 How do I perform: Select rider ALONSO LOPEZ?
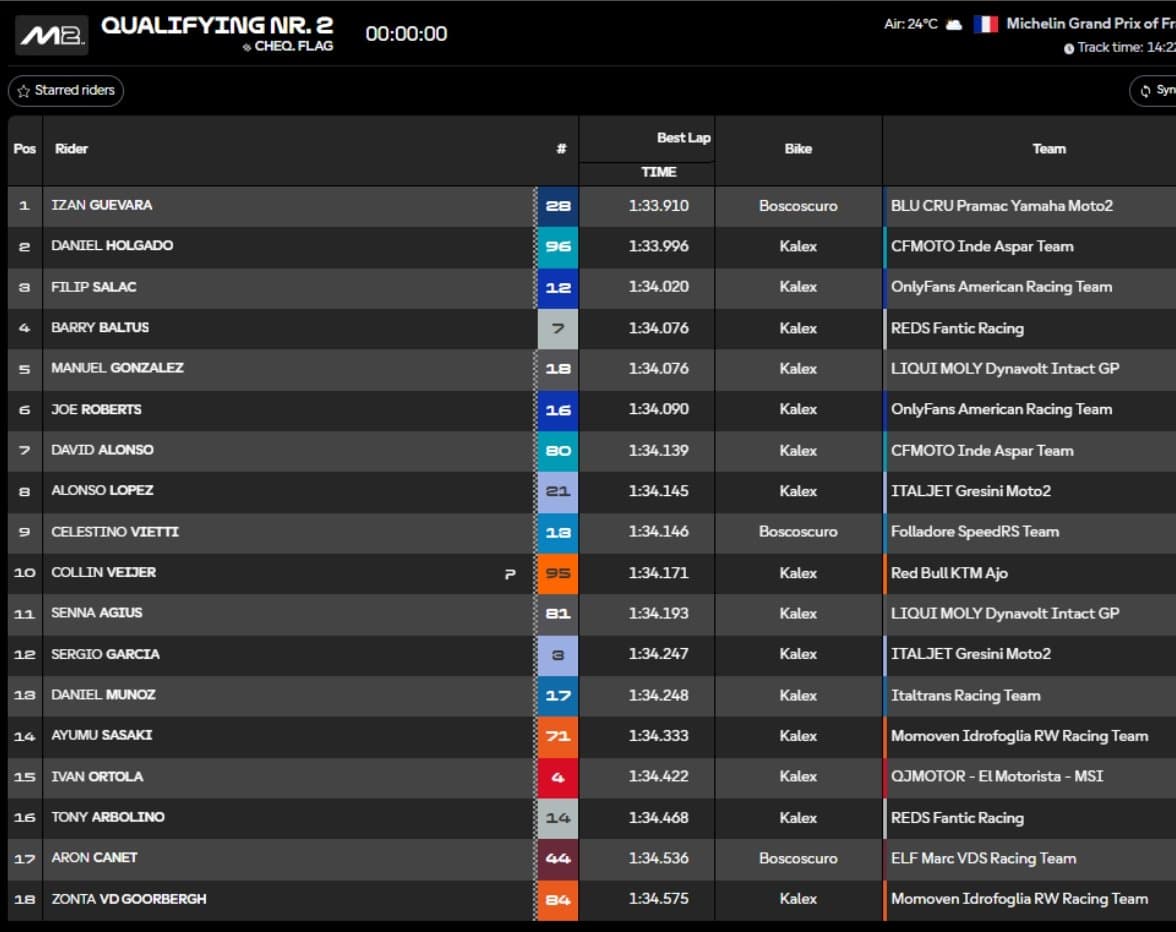click(x=102, y=490)
